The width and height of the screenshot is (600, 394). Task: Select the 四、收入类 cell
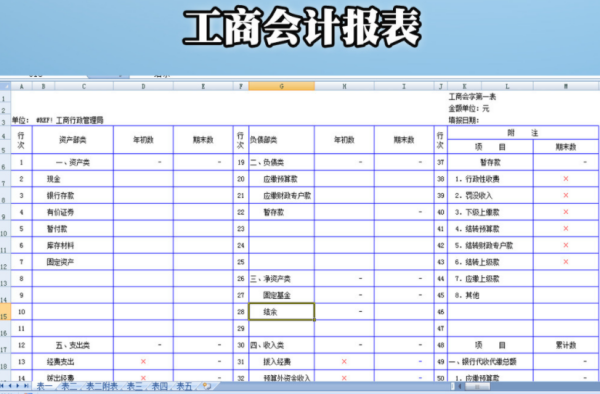click(282, 345)
